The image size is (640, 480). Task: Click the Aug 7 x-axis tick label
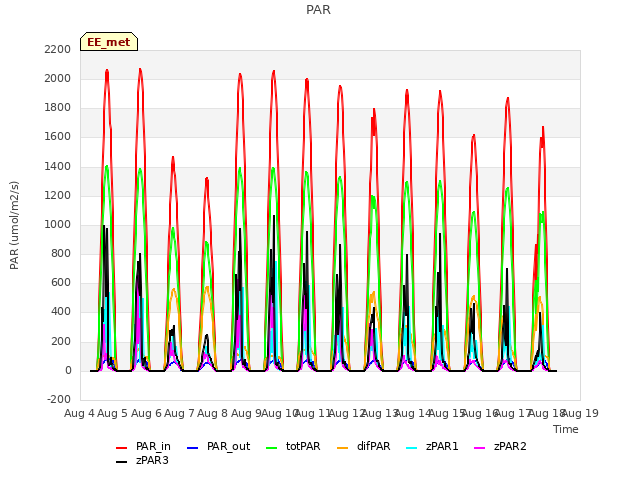pos(179,413)
